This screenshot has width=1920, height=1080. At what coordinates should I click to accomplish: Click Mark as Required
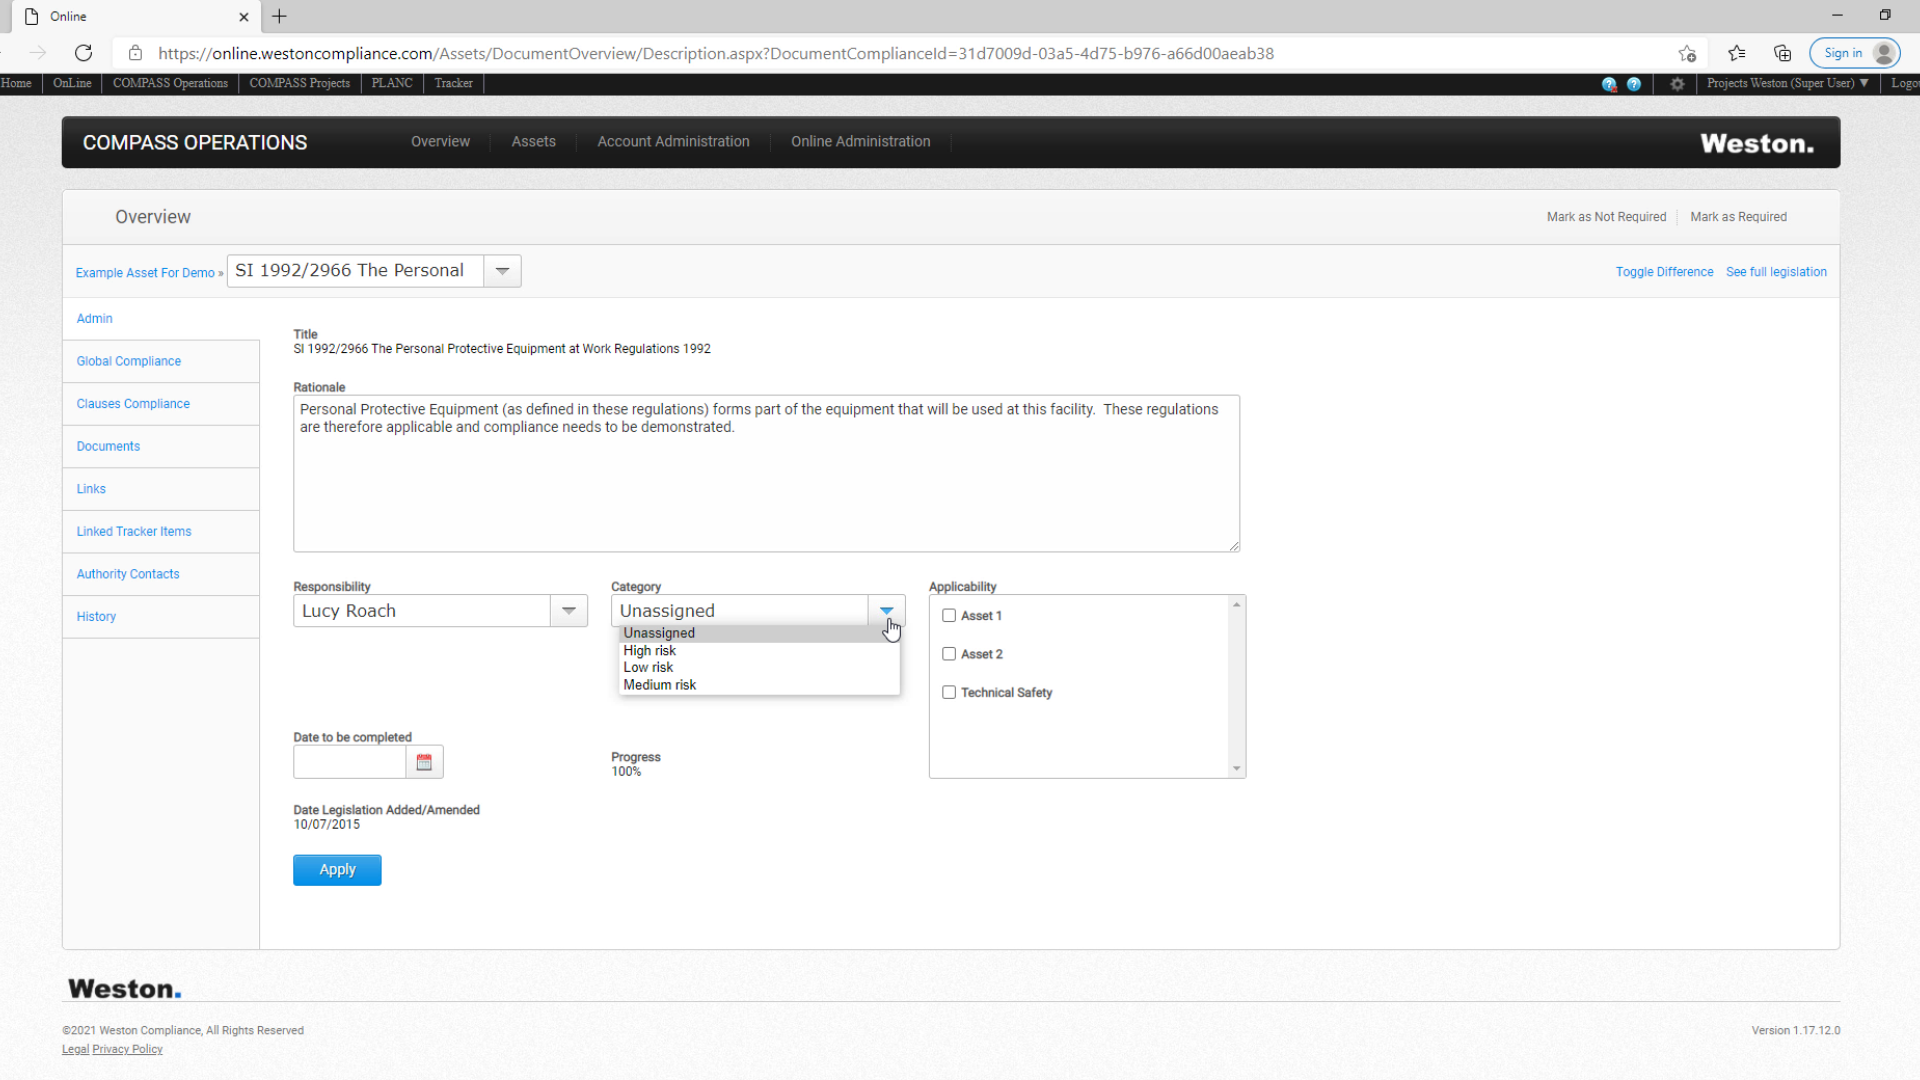pyautogui.click(x=1738, y=217)
